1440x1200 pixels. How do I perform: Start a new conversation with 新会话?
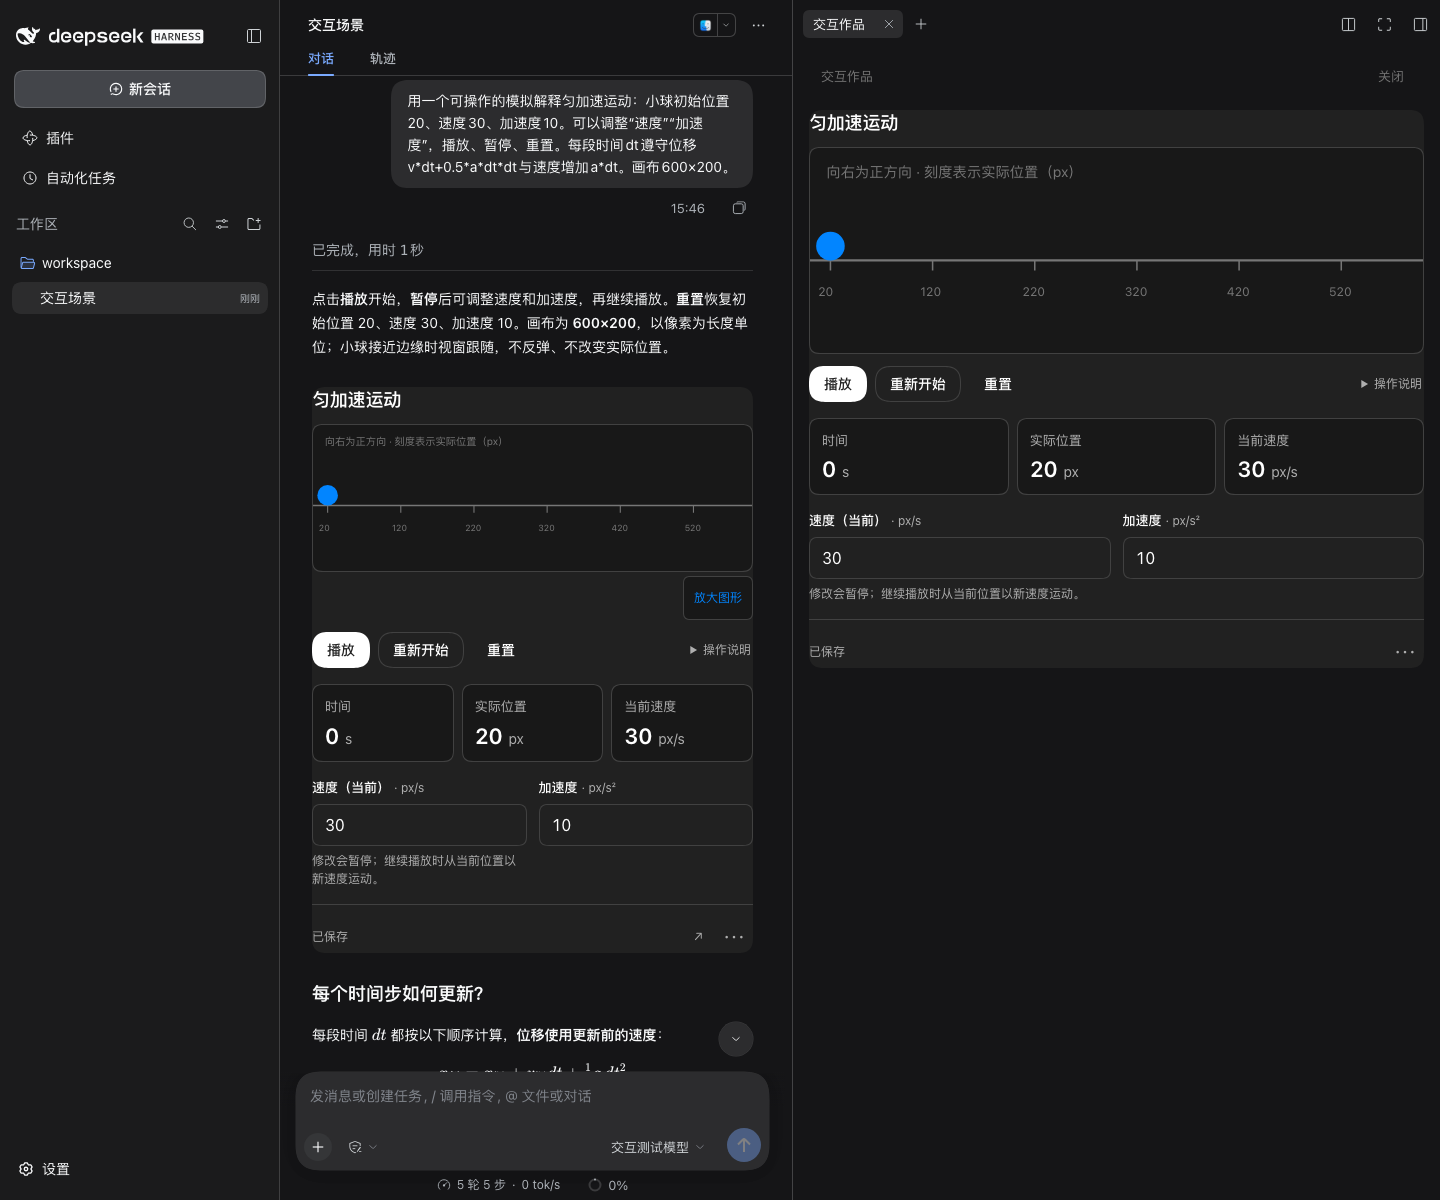click(x=140, y=89)
